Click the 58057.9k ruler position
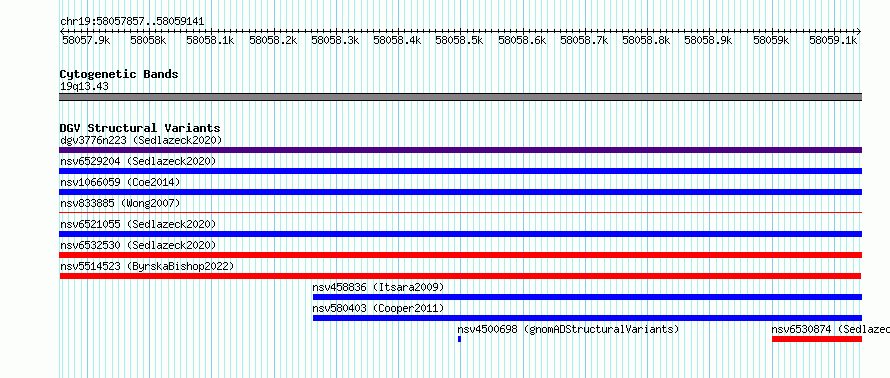The width and height of the screenshot is (890, 378). point(86,40)
